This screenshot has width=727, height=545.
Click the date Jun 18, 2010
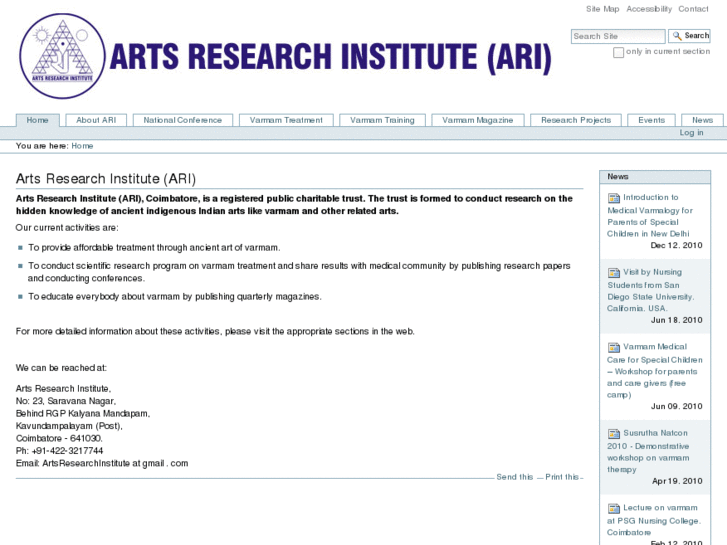pyautogui.click(x=676, y=320)
